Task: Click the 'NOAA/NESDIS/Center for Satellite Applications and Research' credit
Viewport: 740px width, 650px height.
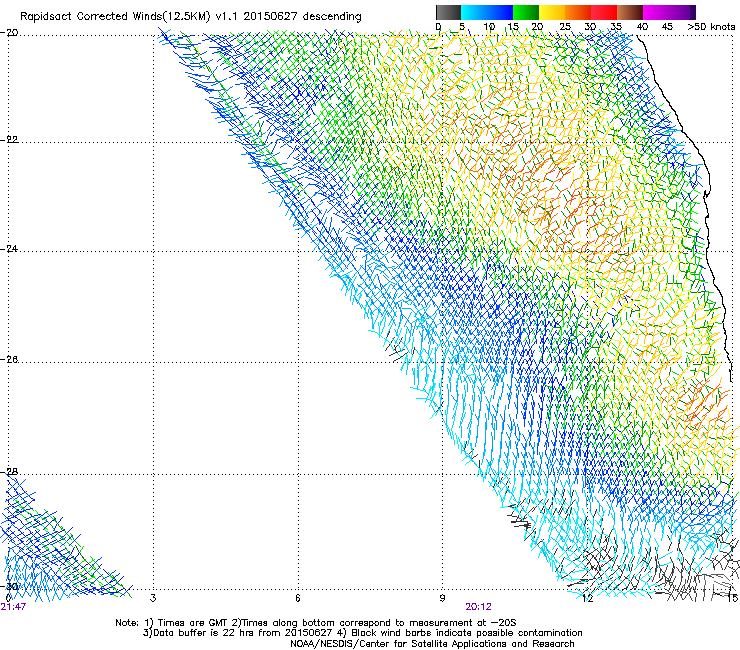Action: [x=432, y=644]
